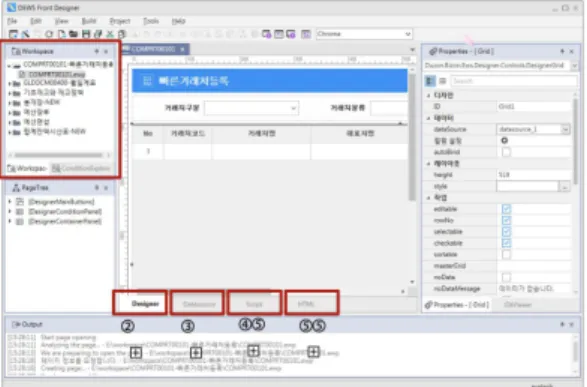Enable the sortable checkbox
Viewport: 587px width, 387px height.
pos(506,255)
